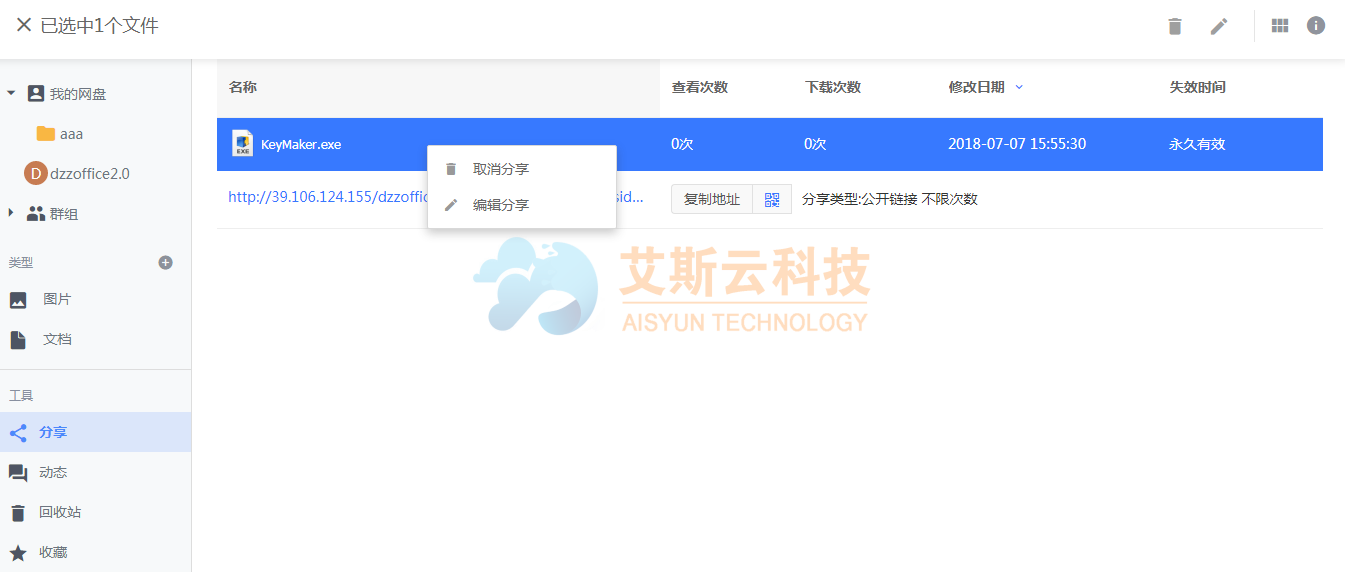Click the 永久有效 expiry cell
This screenshot has height=572, width=1345.
(1197, 144)
